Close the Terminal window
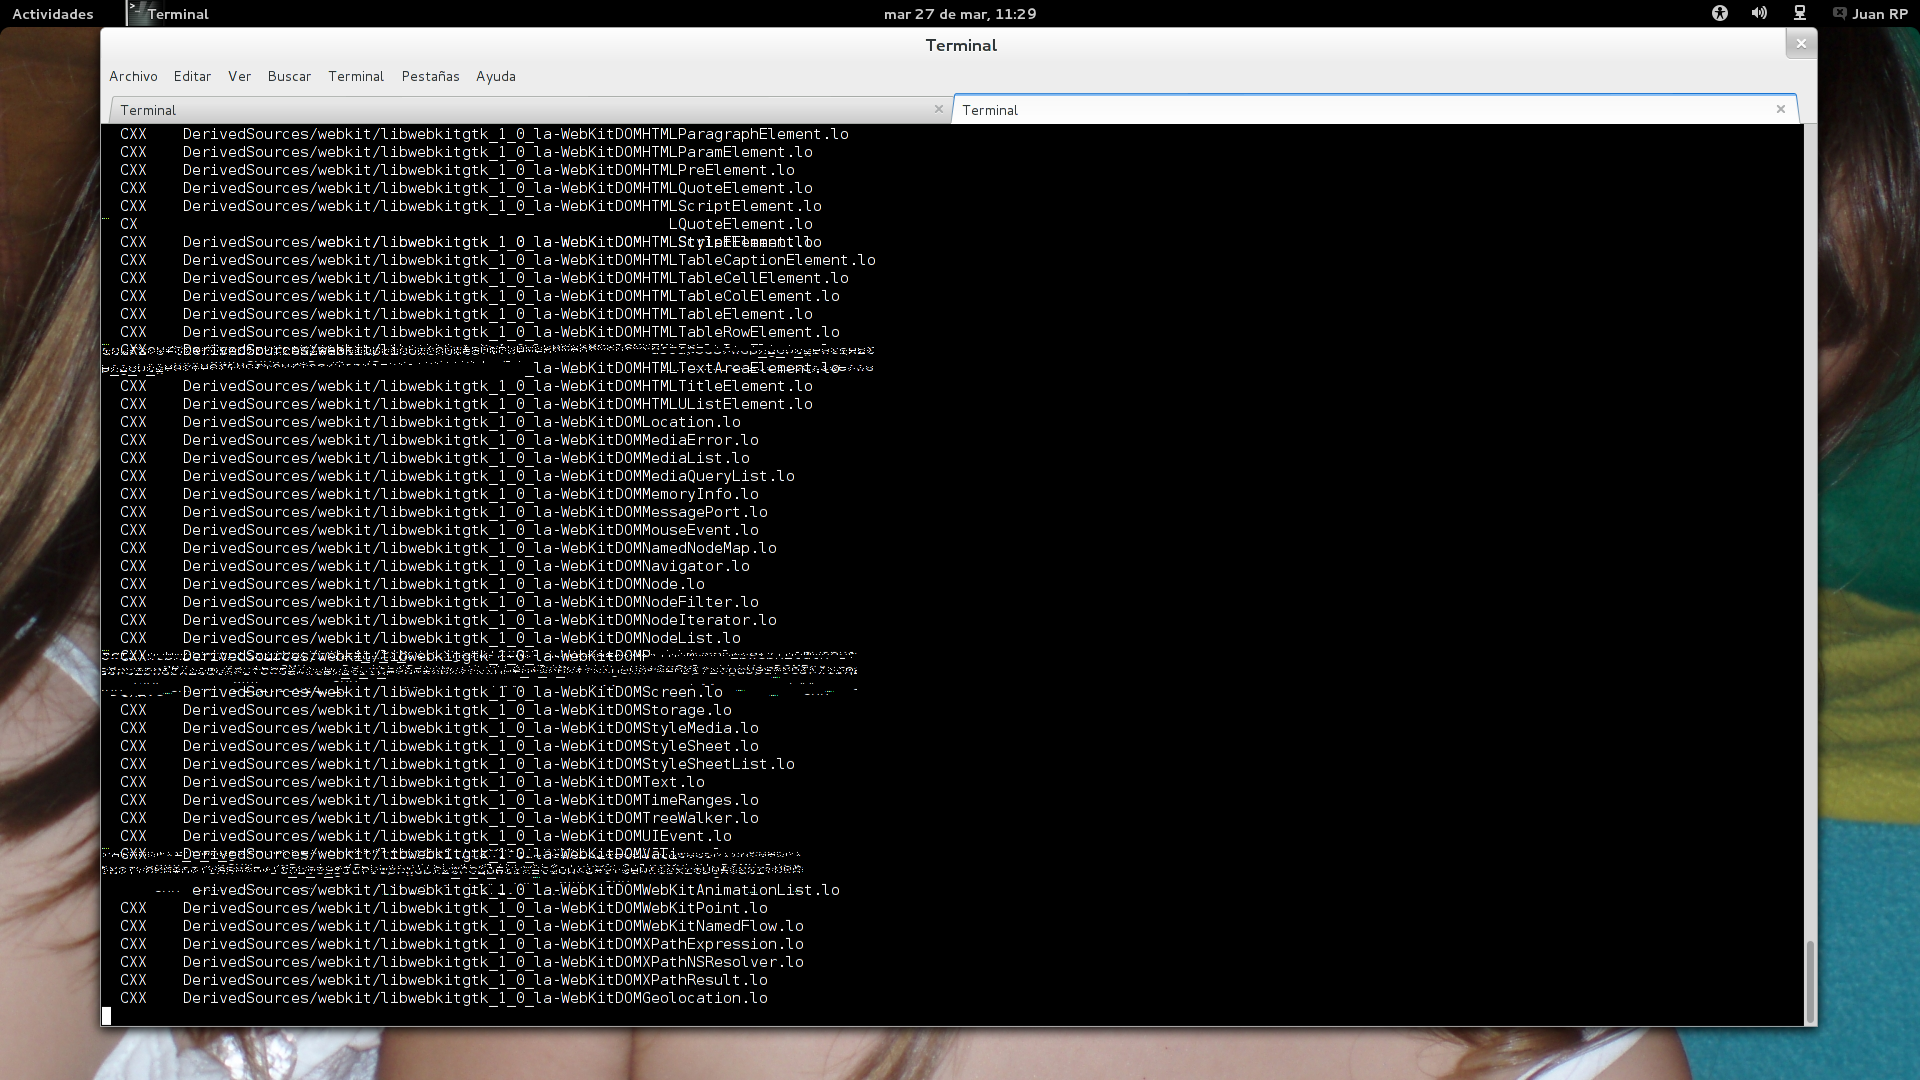This screenshot has height=1080, width=1920. [x=1801, y=43]
